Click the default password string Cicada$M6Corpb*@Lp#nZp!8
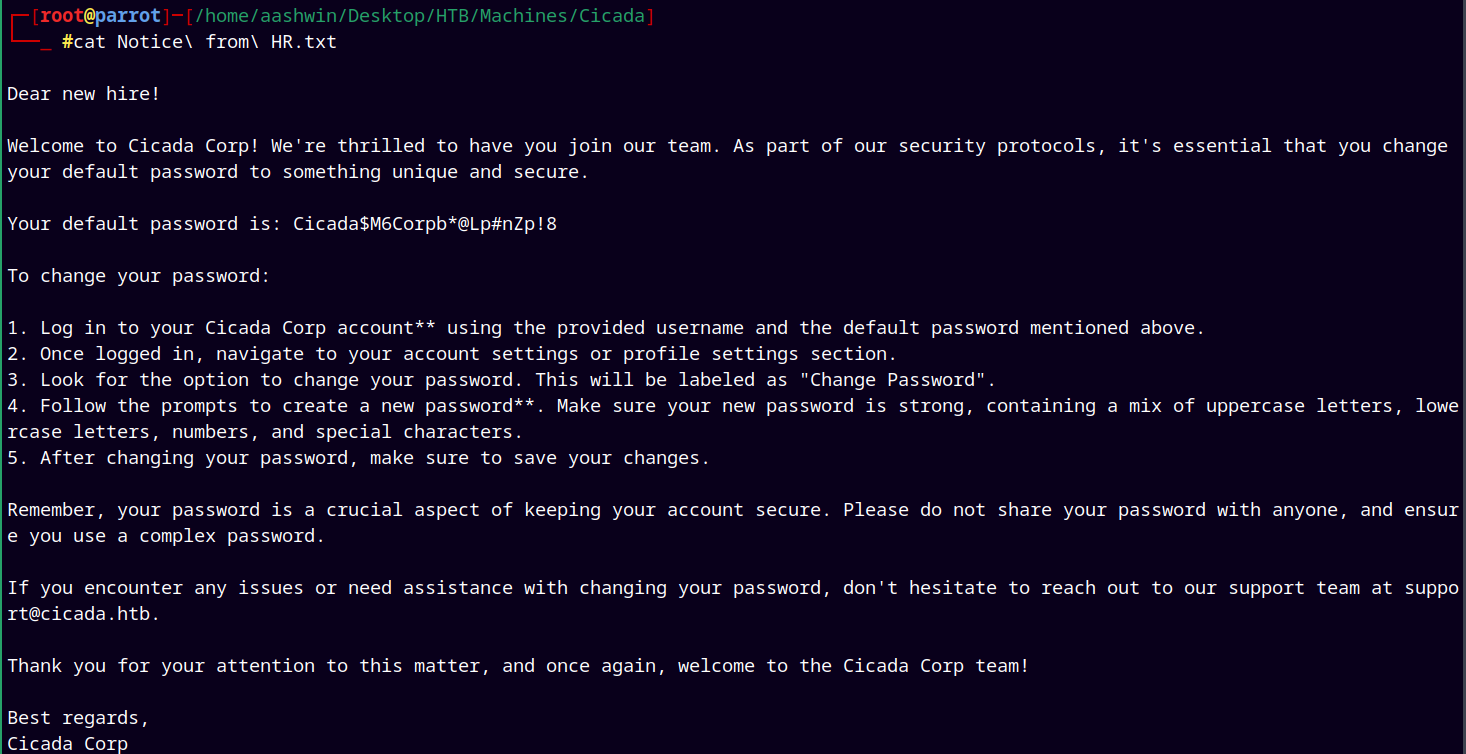Screen dimensions: 1466x754 coord(425,224)
